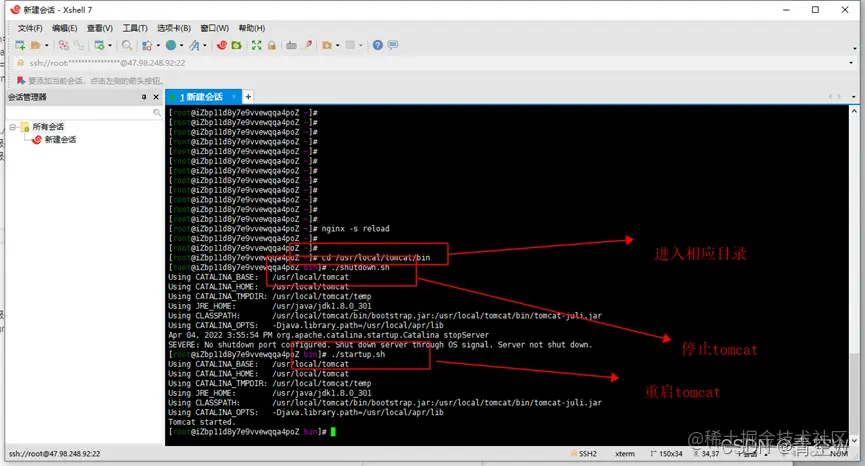Click the xterm status bar entry
This screenshot has height=466, width=865.
point(624,454)
